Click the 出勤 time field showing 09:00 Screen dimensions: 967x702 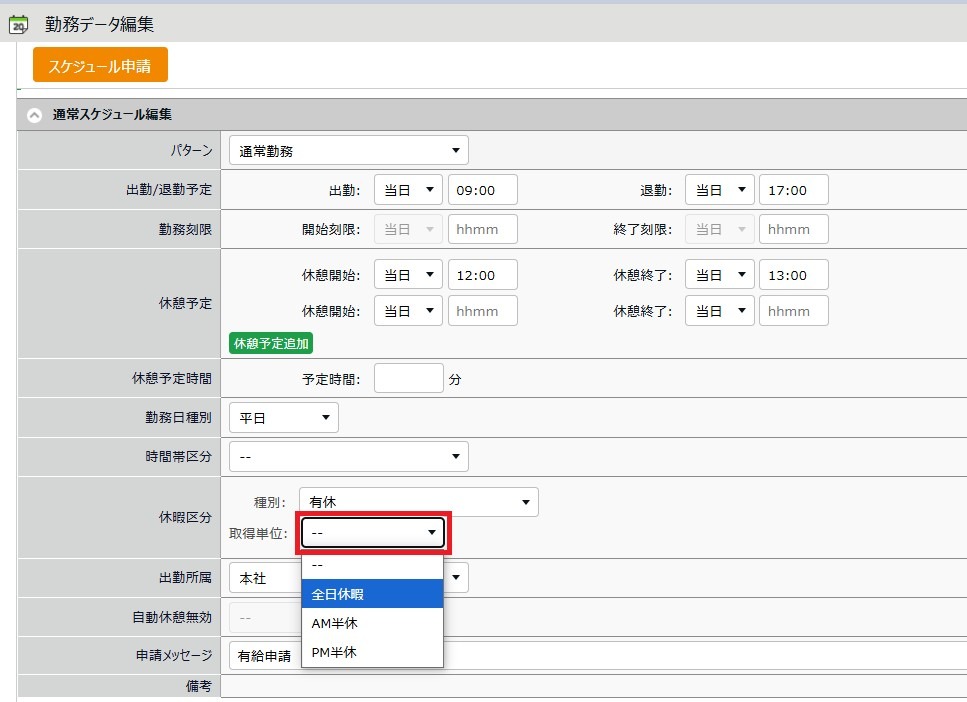[x=482, y=190]
